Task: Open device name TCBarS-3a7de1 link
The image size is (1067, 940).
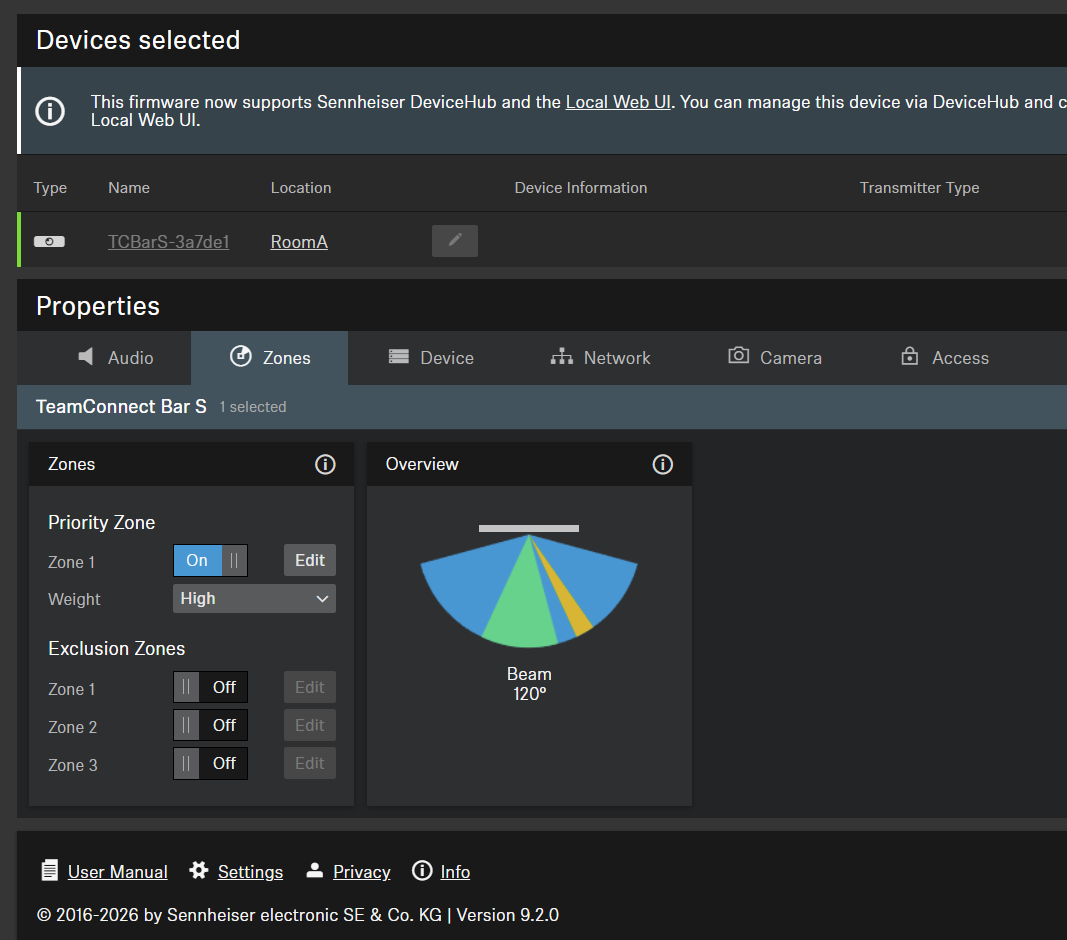Action: click(169, 242)
